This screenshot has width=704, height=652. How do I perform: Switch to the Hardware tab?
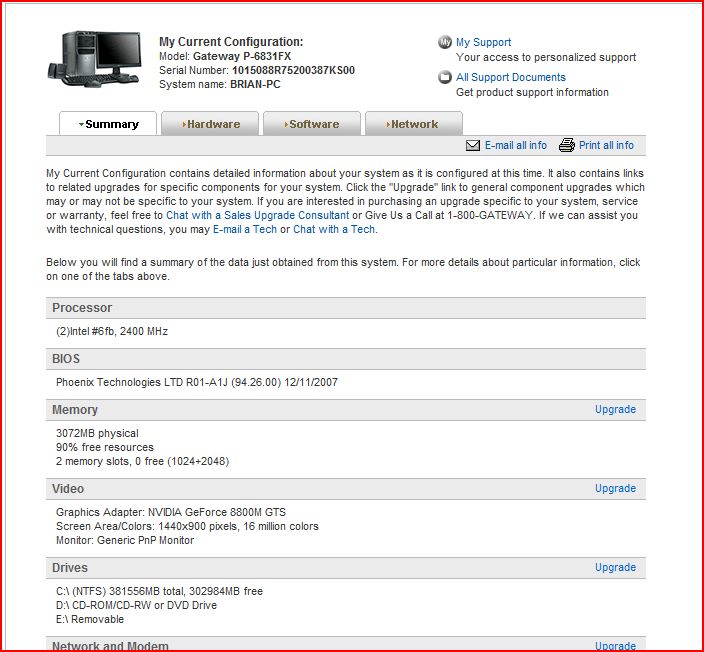pyautogui.click(x=210, y=123)
